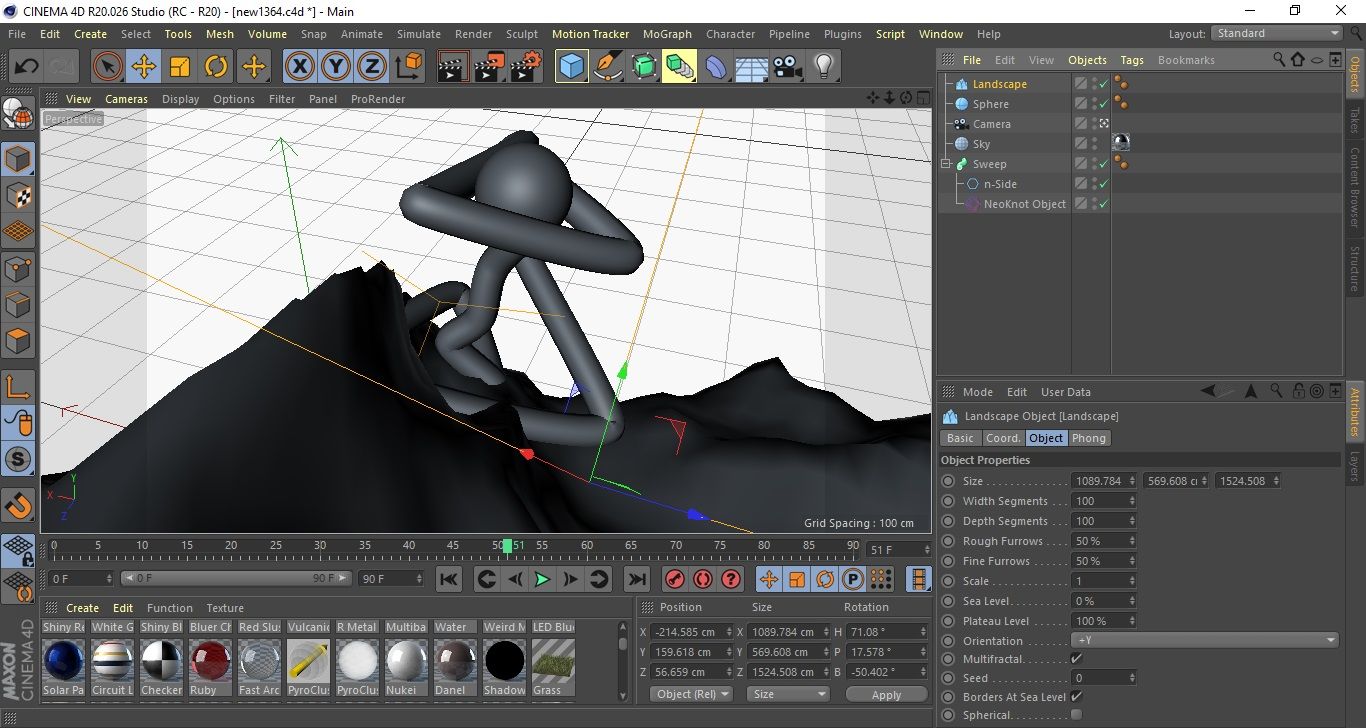
Task: Click Render View clapperboard icon
Action: pos(453,67)
